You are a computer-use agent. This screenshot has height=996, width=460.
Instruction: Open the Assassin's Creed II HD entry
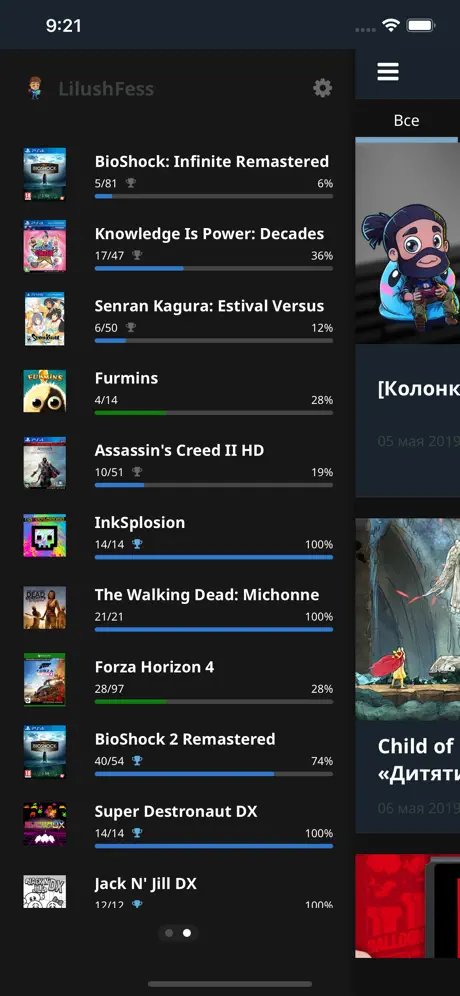coord(178,461)
